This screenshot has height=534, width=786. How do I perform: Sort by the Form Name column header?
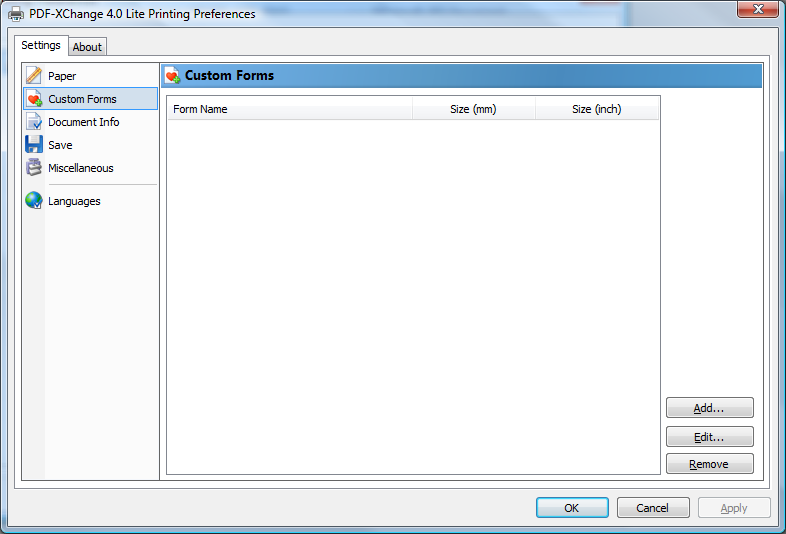[289, 109]
